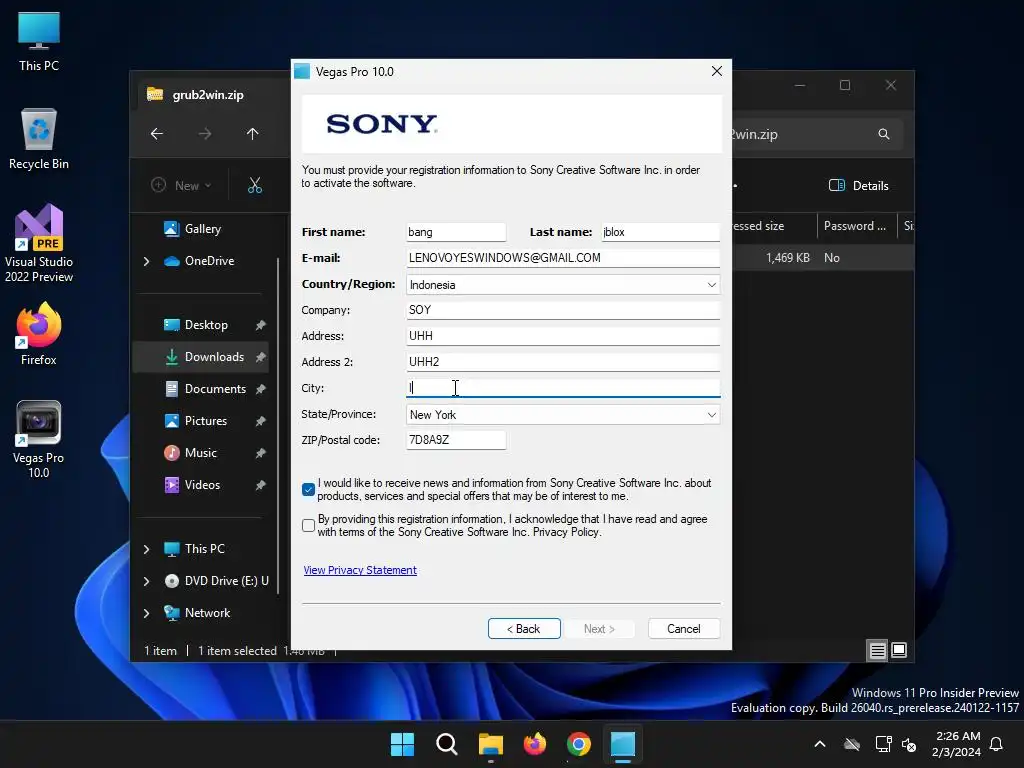
Task: Go back in File Explorer navigation
Action: point(157,134)
